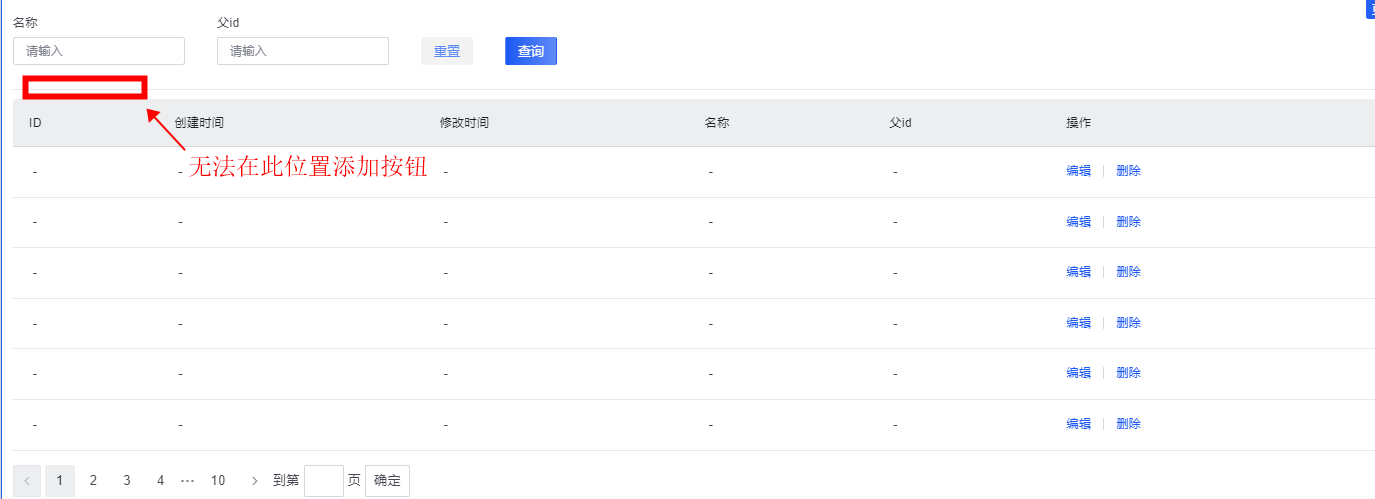Go to page 2 in pagination
Viewport: 1375px width, 499px height.
93,481
